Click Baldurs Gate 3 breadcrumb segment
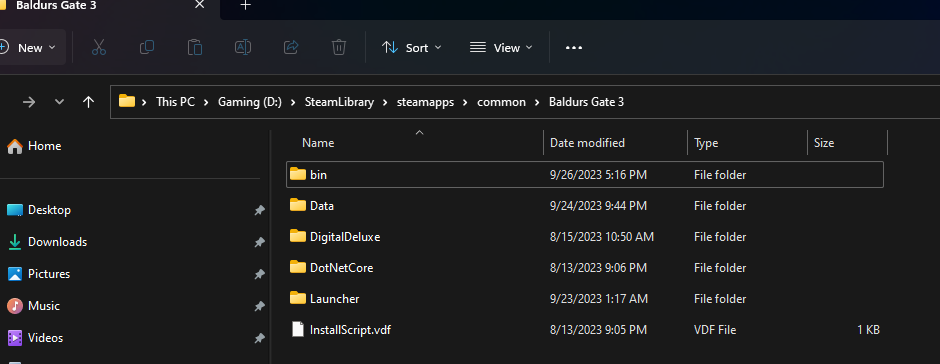The image size is (940, 364). pyautogui.click(x=586, y=102)
